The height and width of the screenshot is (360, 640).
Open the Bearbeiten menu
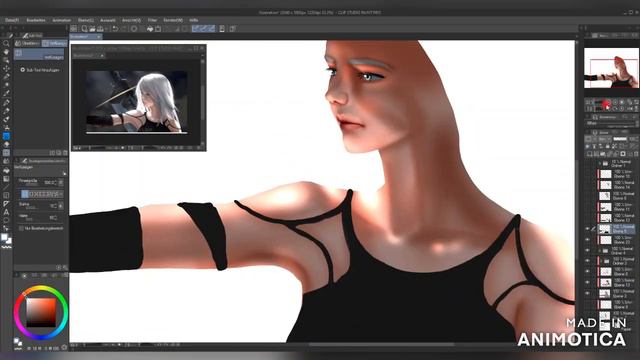tap(36, 20)
